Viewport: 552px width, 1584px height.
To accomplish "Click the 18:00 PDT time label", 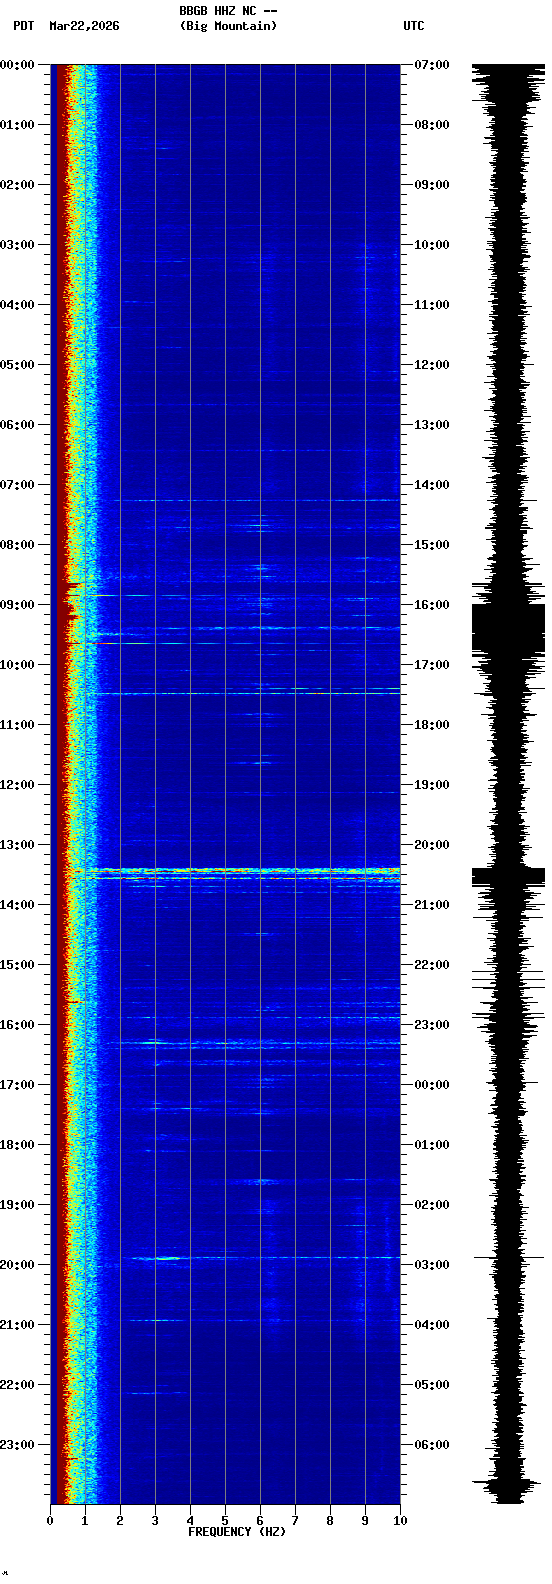I will (17, 1145).
